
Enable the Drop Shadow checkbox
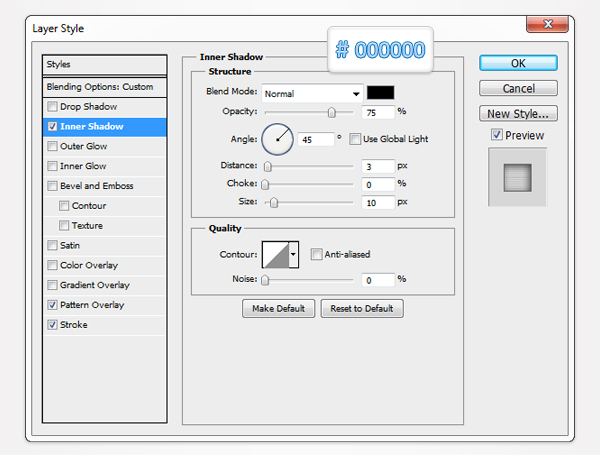click(x=53, y=106)
